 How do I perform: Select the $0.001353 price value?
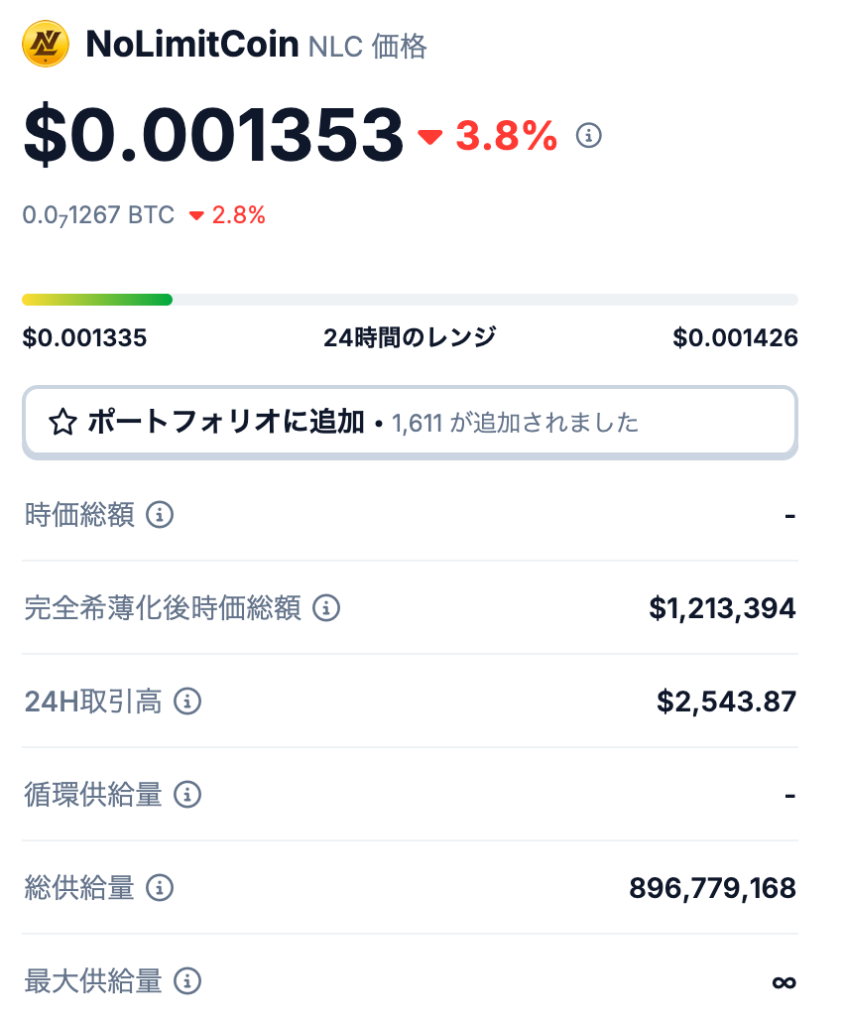pos(213,135)
